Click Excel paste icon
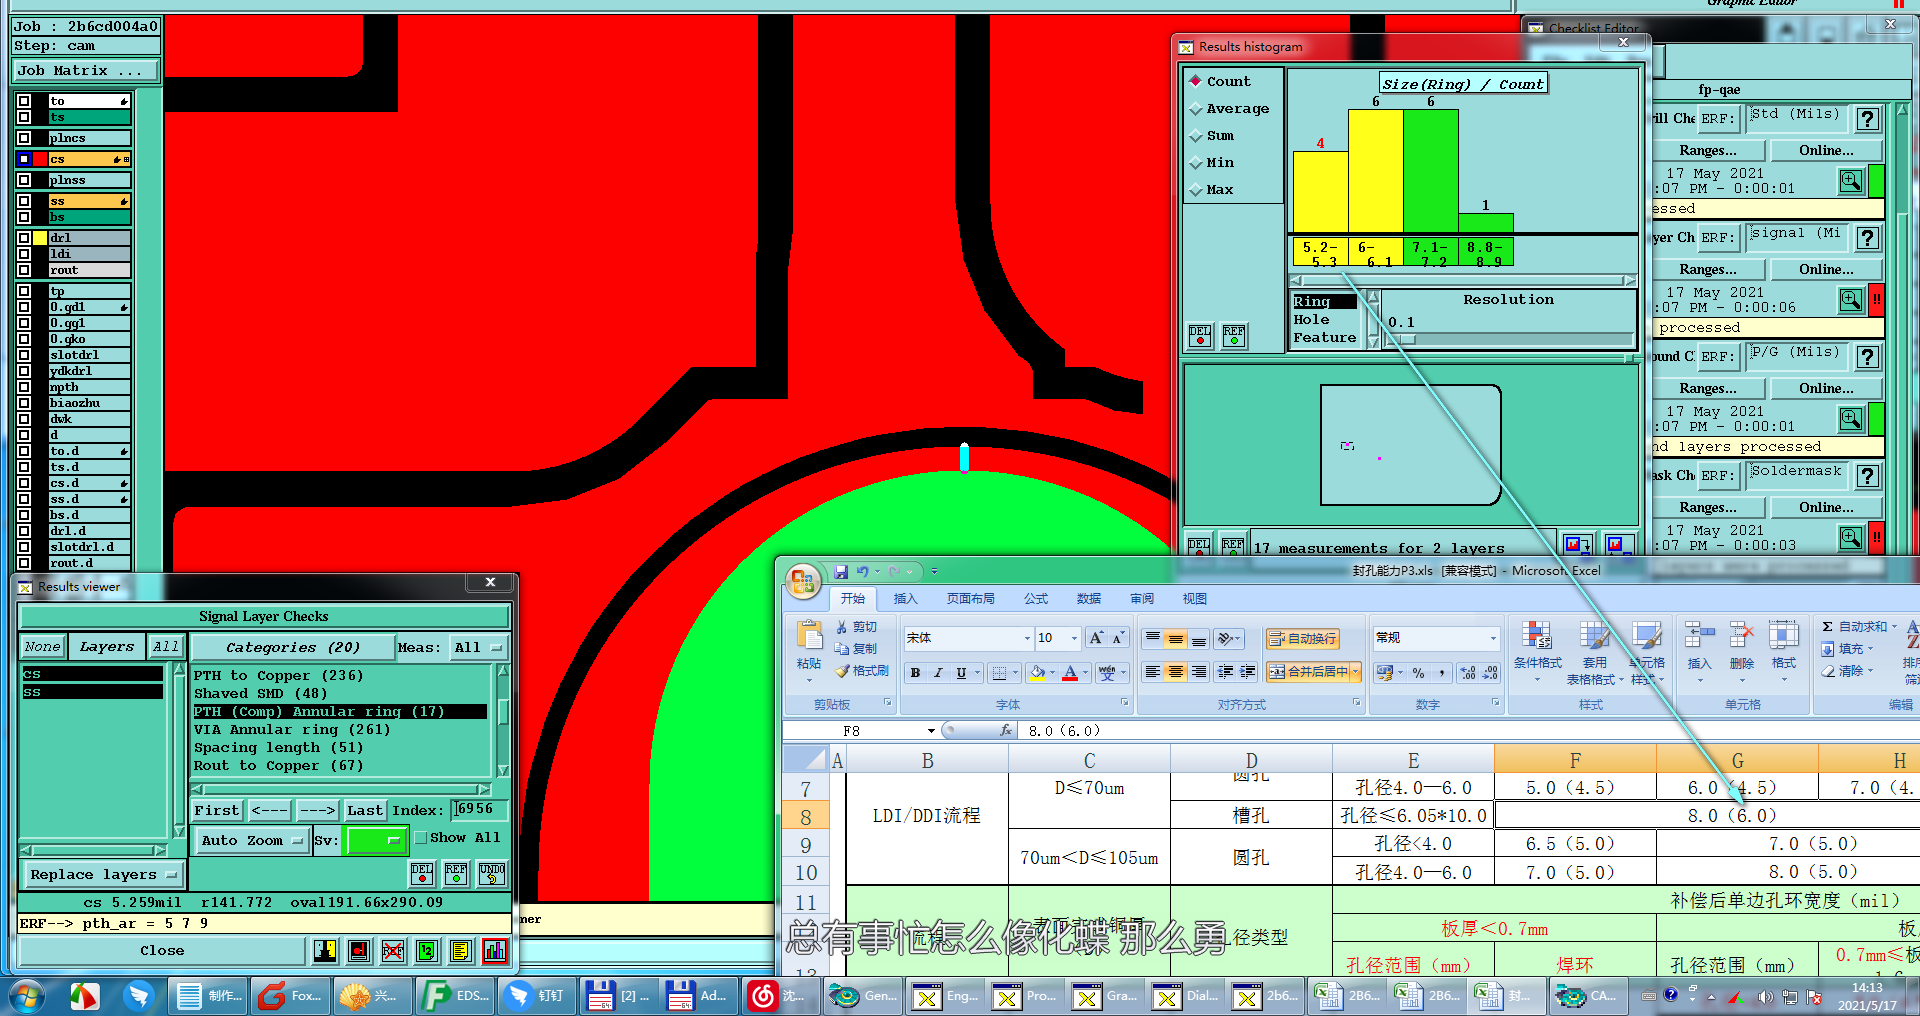Screen dimensions: 1920x1016 809,637
